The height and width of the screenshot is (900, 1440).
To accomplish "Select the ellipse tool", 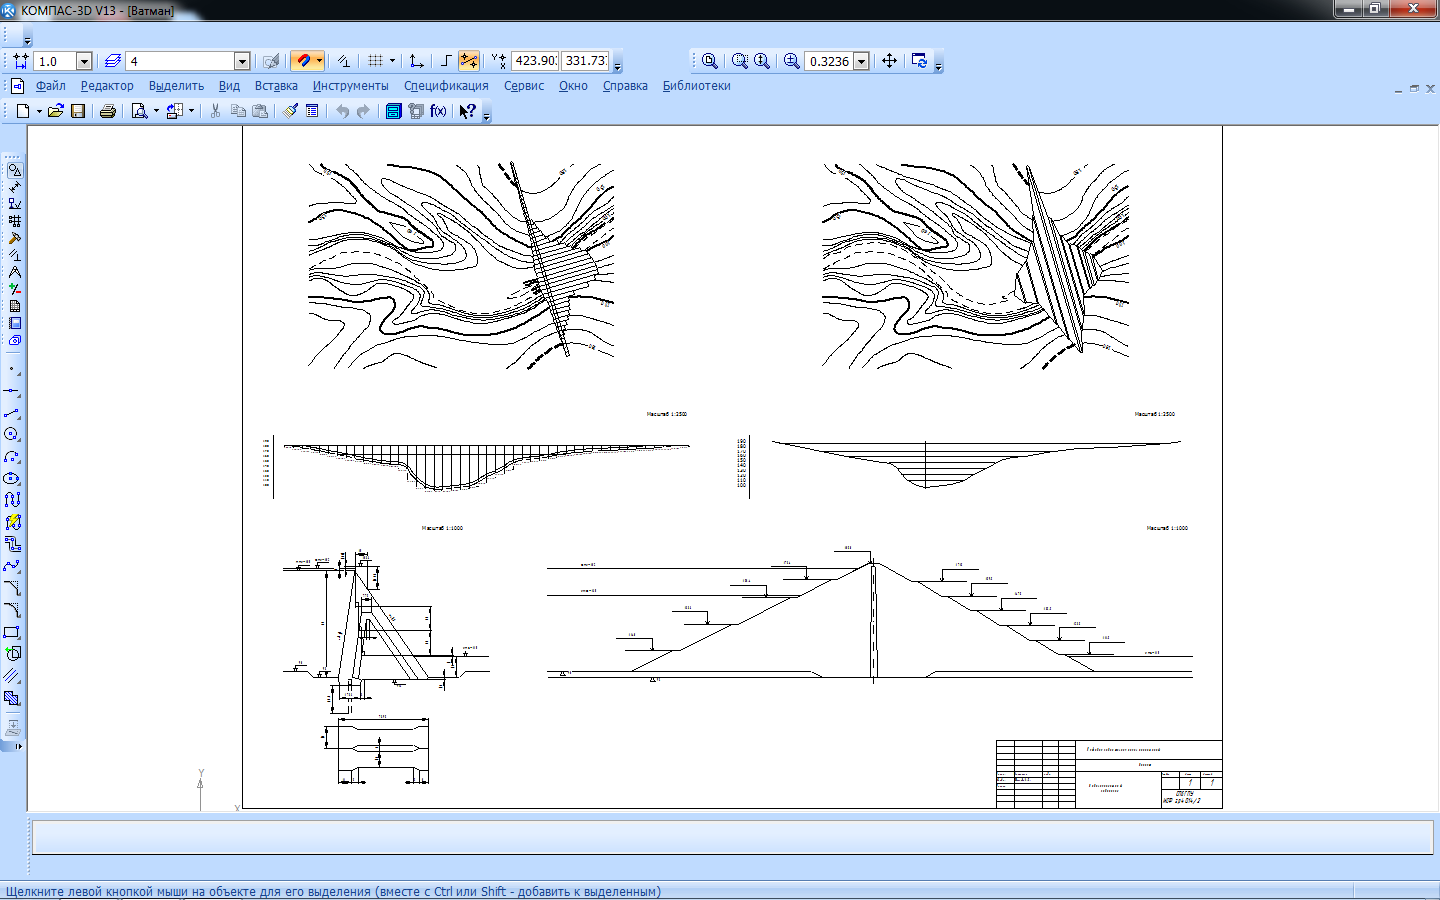I will (x=12, y=478).
